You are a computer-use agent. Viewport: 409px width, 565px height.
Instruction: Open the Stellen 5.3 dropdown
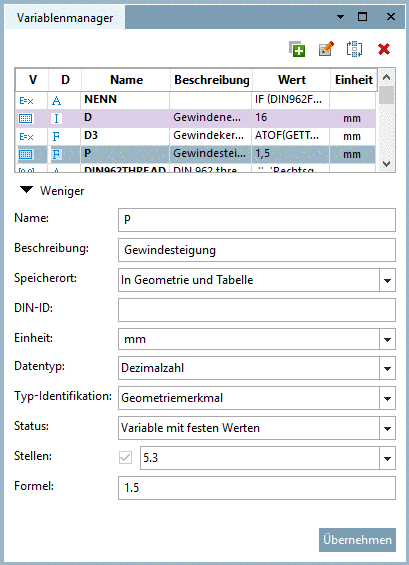point(387,458)
